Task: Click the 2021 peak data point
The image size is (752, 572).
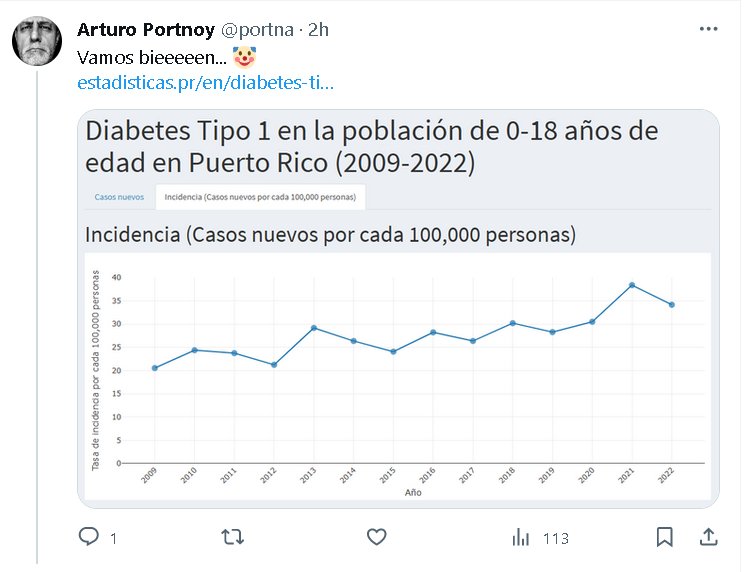Action: (x=632, y=285)
